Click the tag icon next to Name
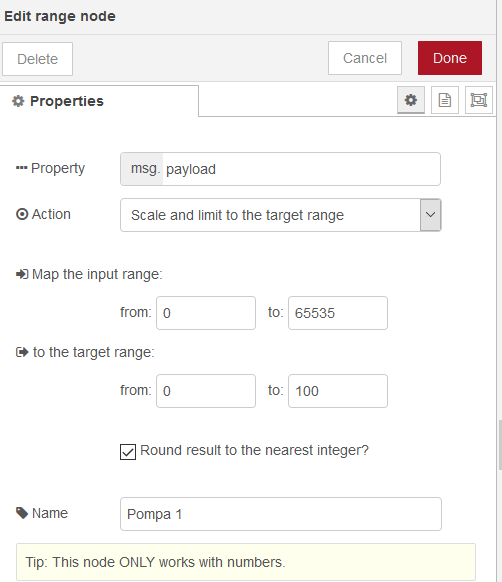Viewport: 502px width, 582px height. click(22, 513)
